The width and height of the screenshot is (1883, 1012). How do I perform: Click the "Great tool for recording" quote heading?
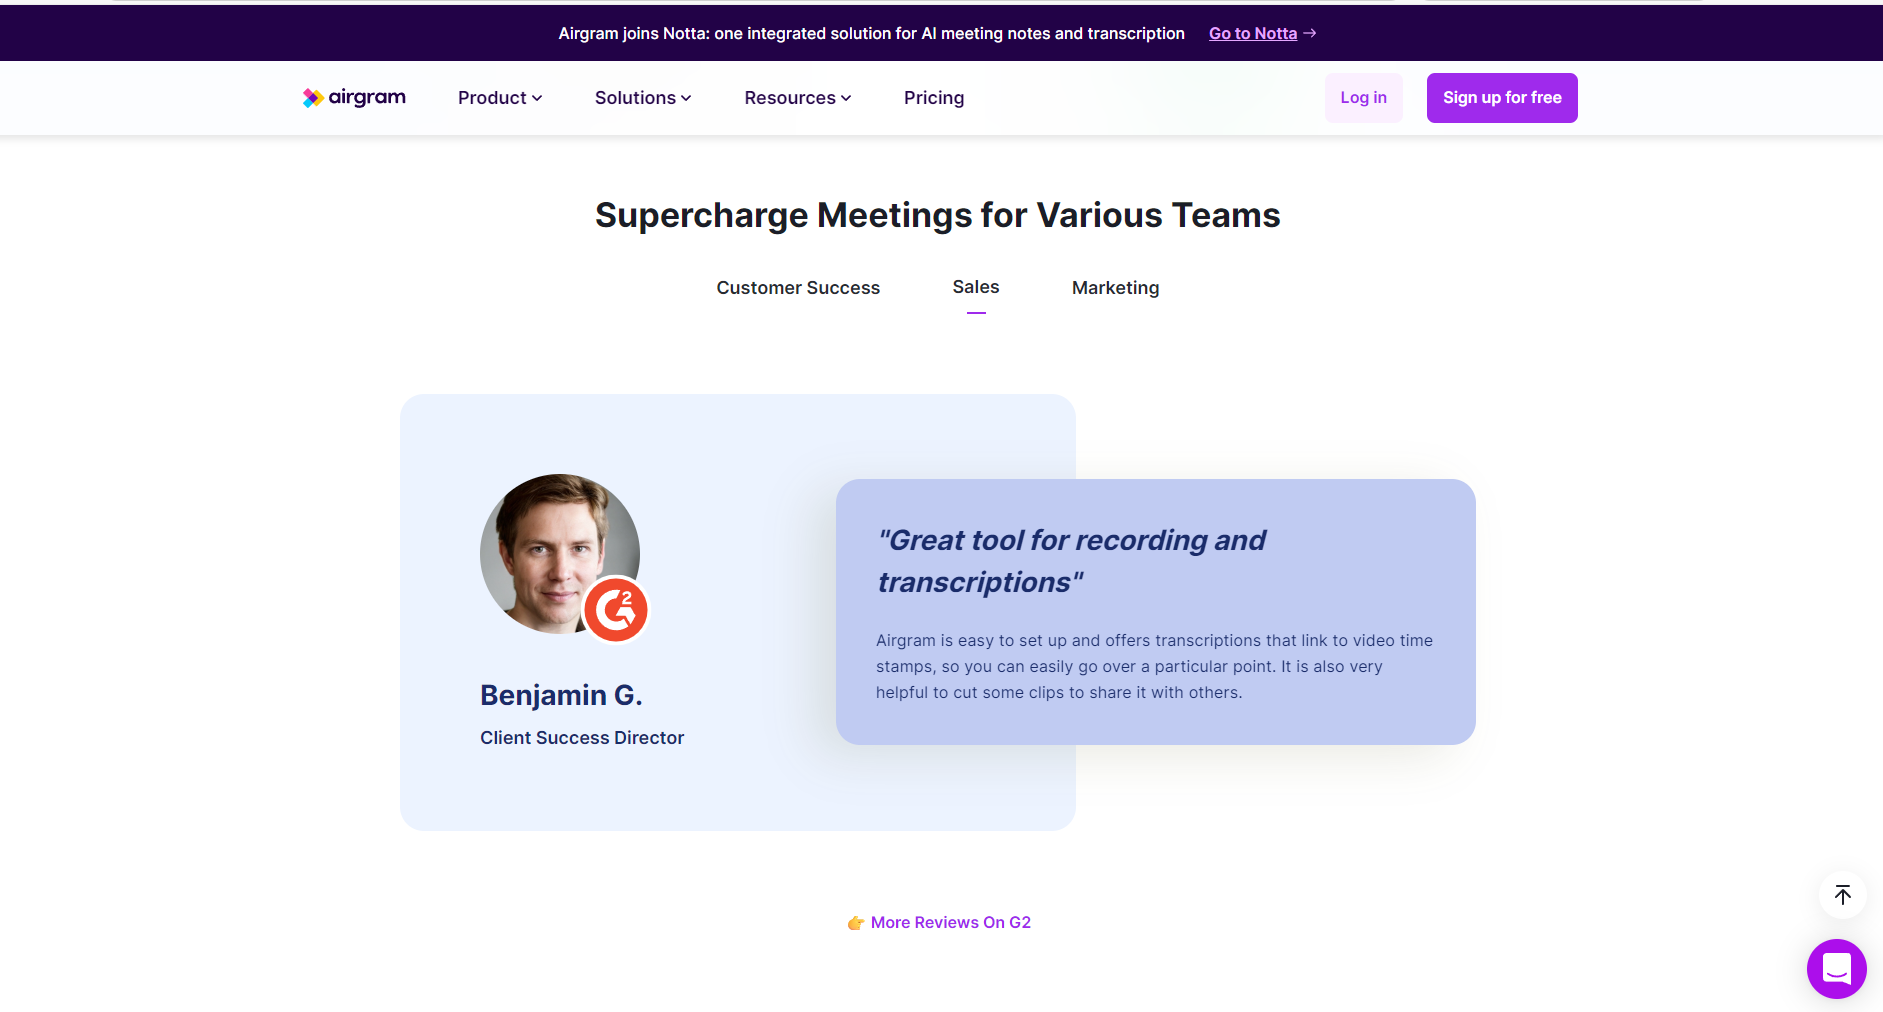pos(1071,561)
